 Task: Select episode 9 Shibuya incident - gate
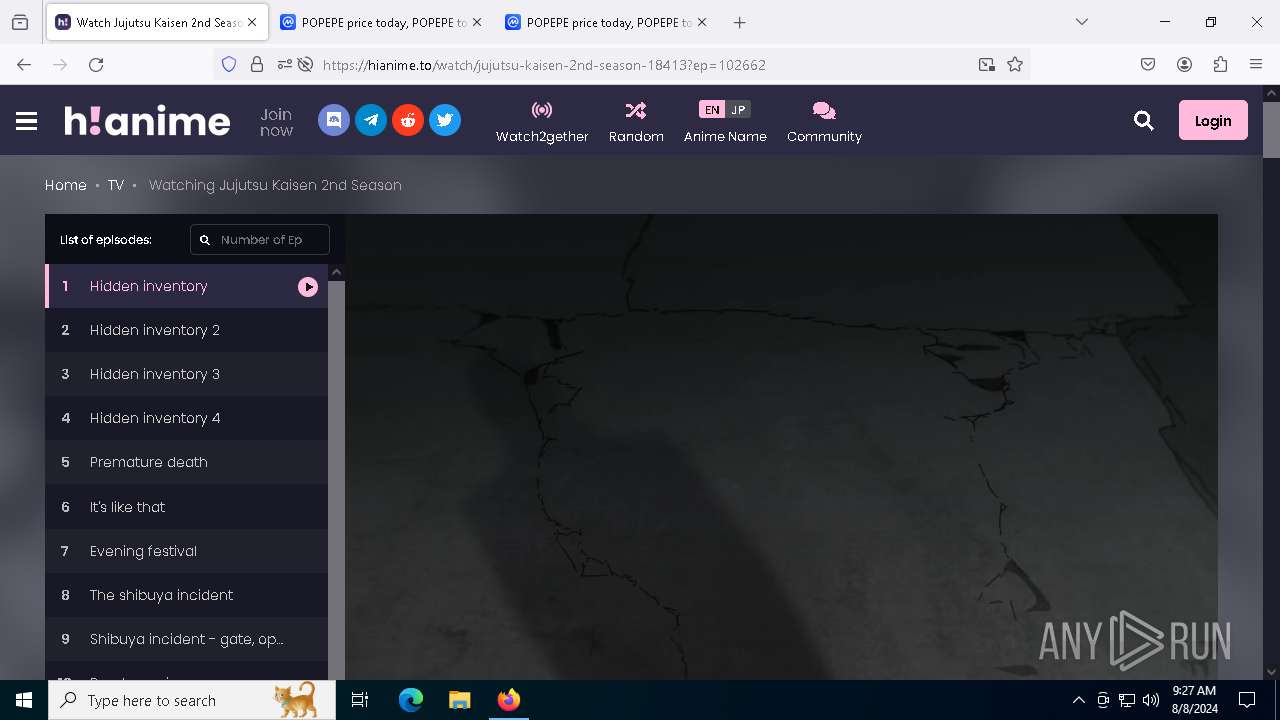(x=186, y=639)
